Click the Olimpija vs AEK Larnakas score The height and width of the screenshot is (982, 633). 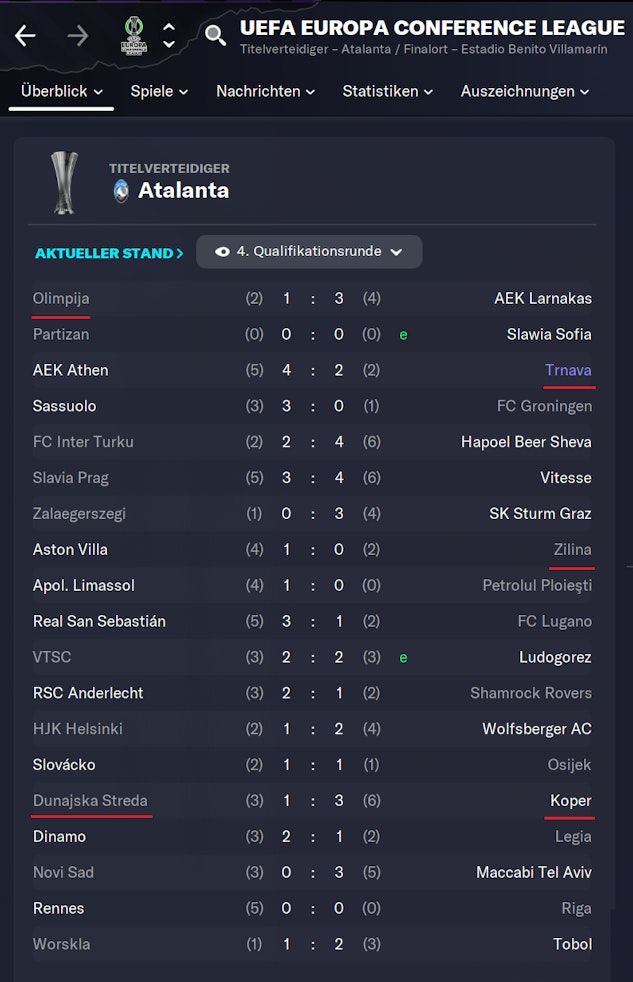click(312, 298)
